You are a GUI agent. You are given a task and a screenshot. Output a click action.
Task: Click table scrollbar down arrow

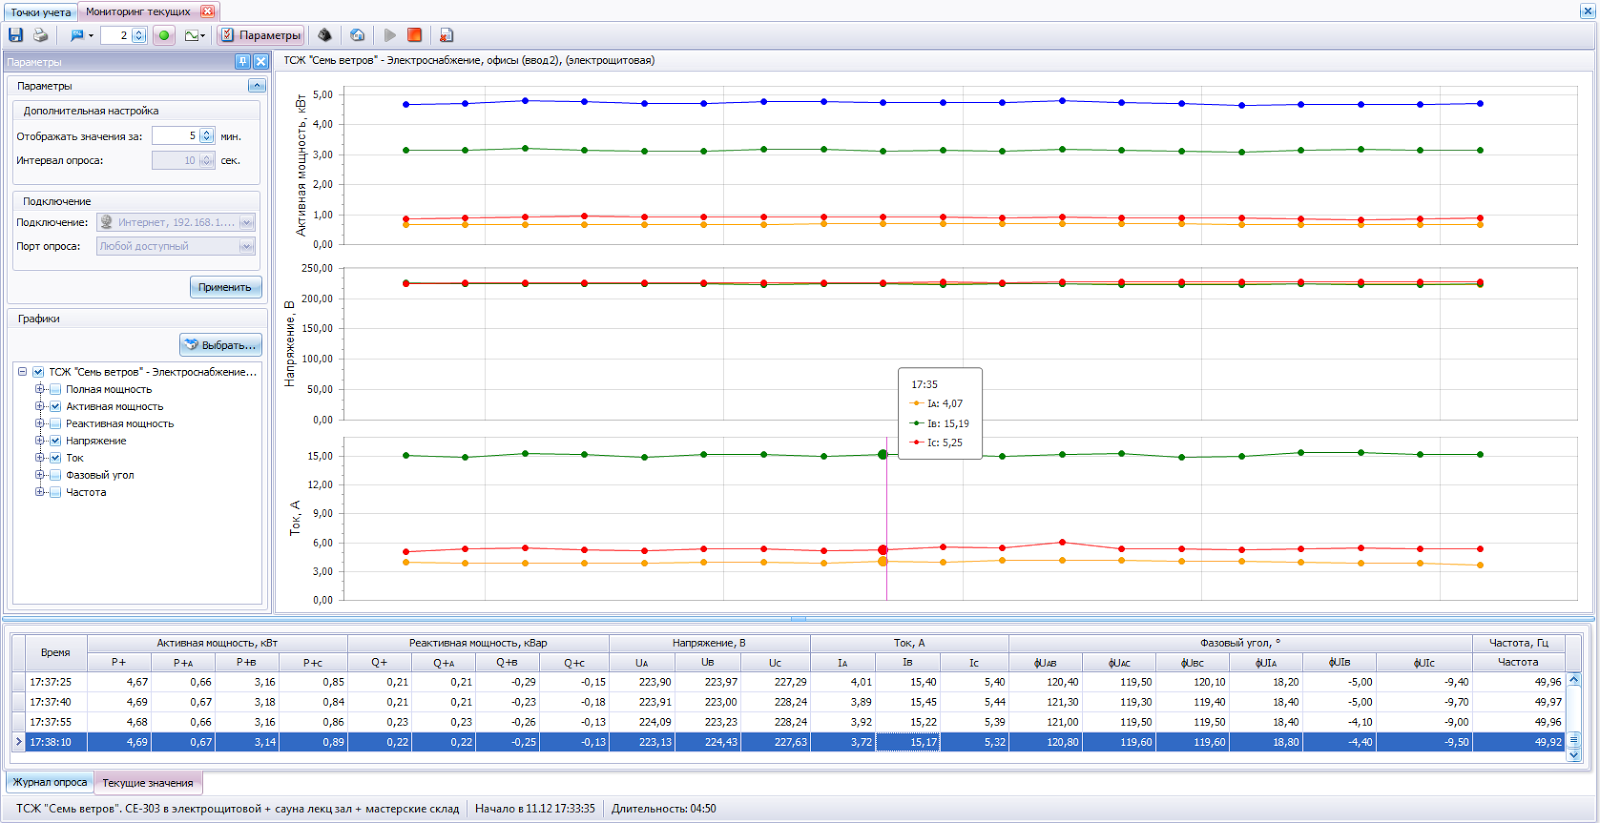coord(1574,755)
